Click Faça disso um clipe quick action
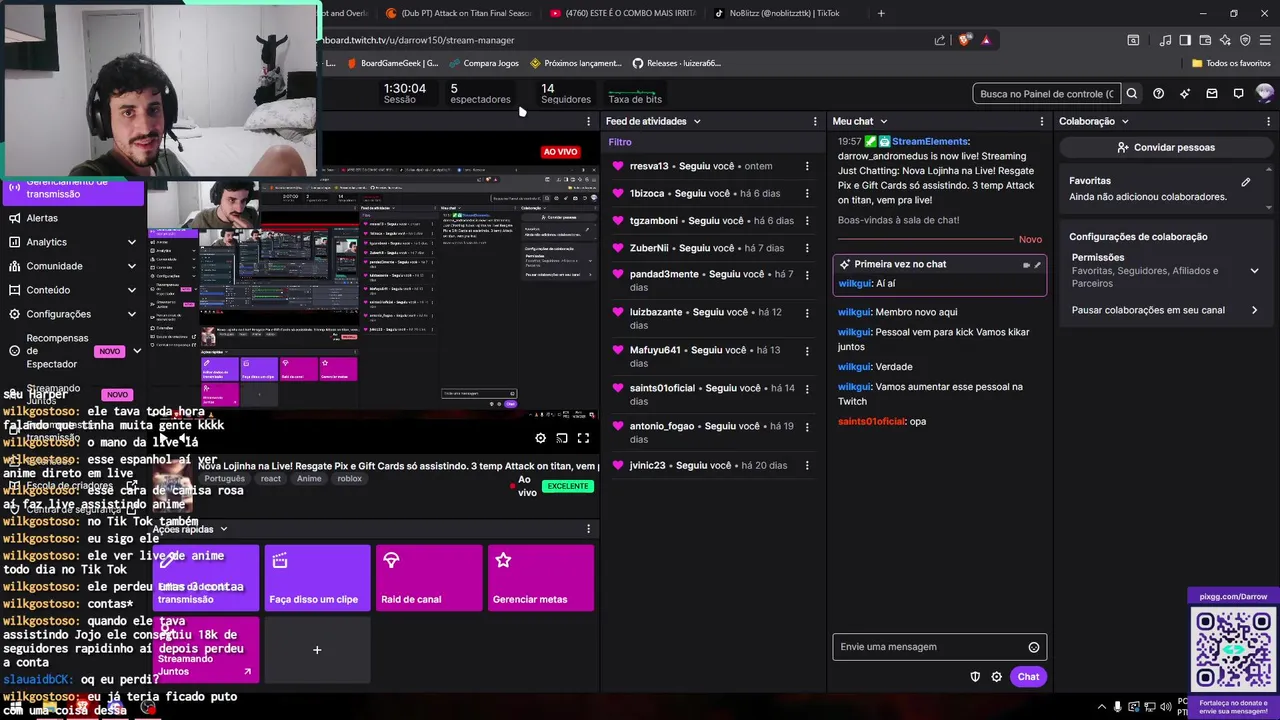This screenshot has width=1280, height=720. (317, 577)
